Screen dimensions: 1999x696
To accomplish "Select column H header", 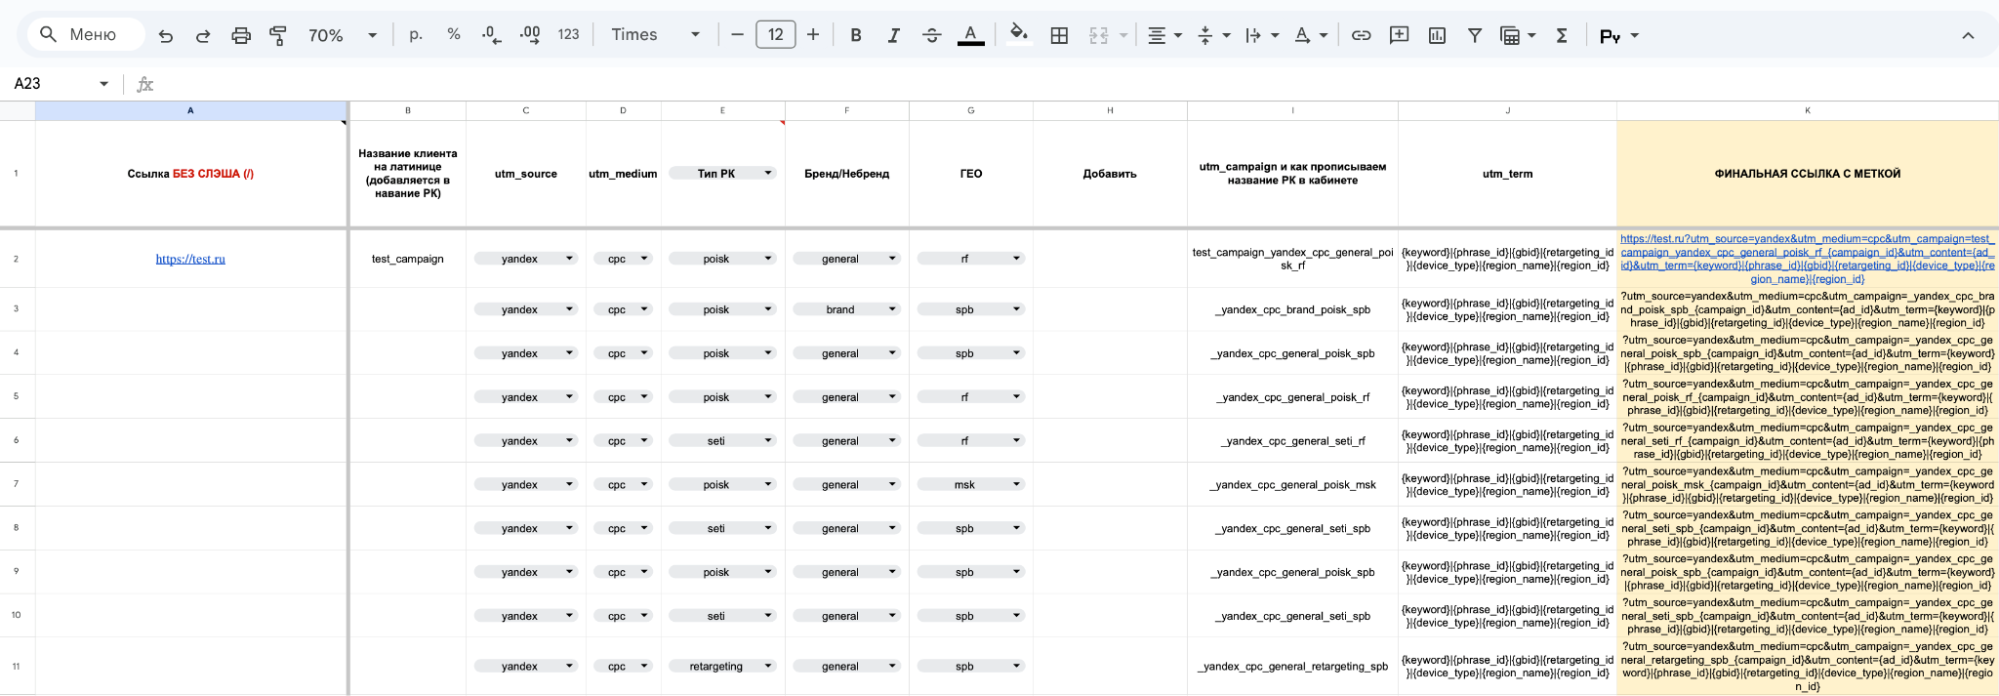I will 1110,111.
